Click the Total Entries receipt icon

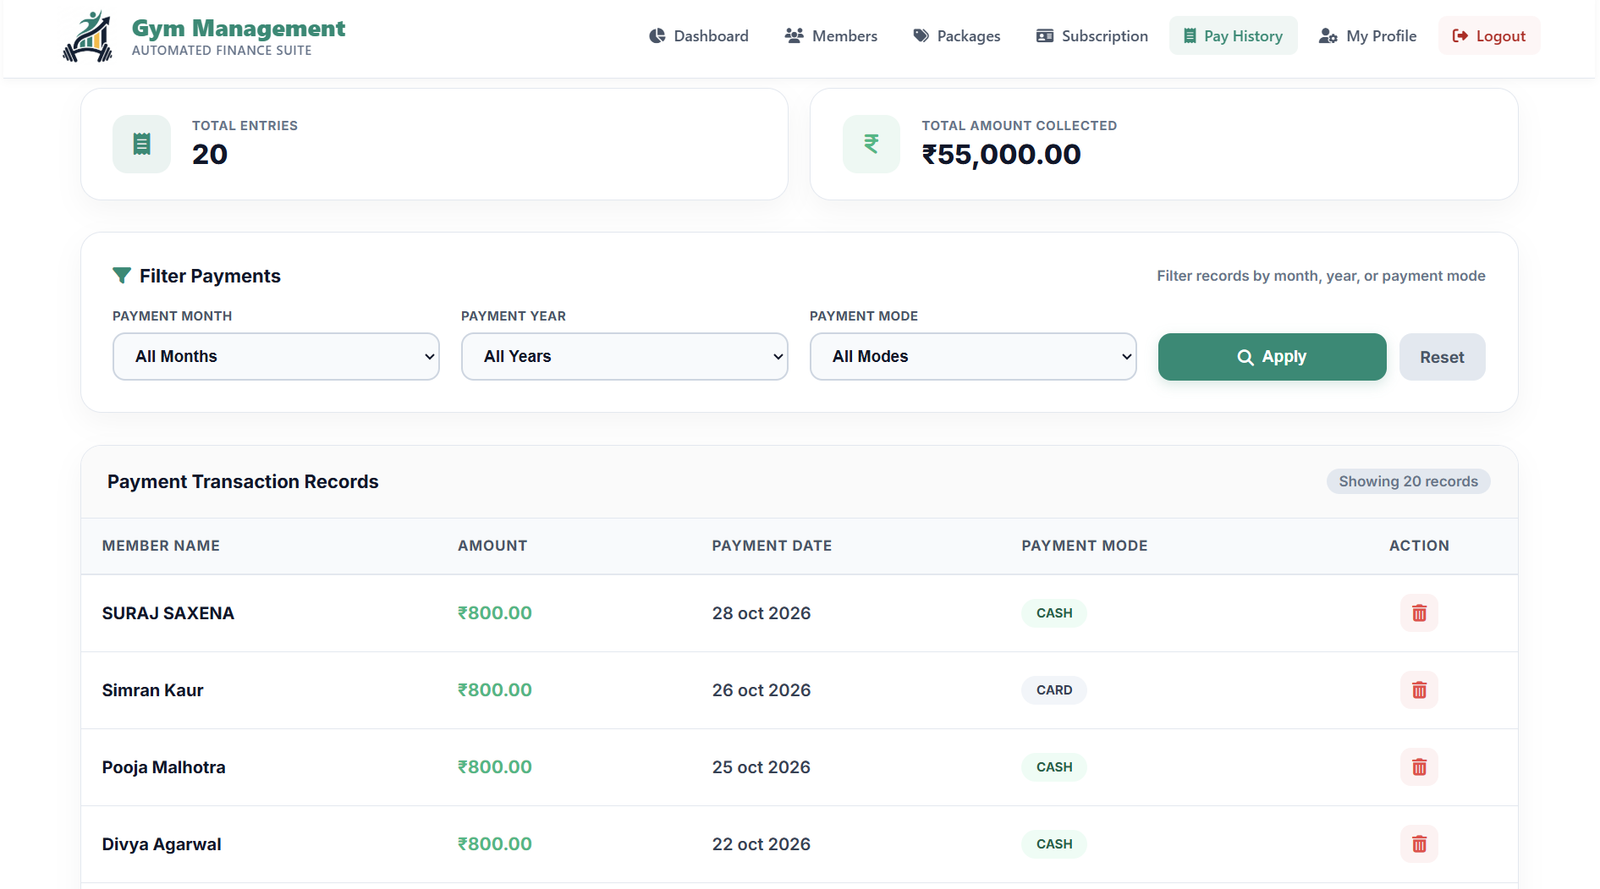tap(142, 144)
